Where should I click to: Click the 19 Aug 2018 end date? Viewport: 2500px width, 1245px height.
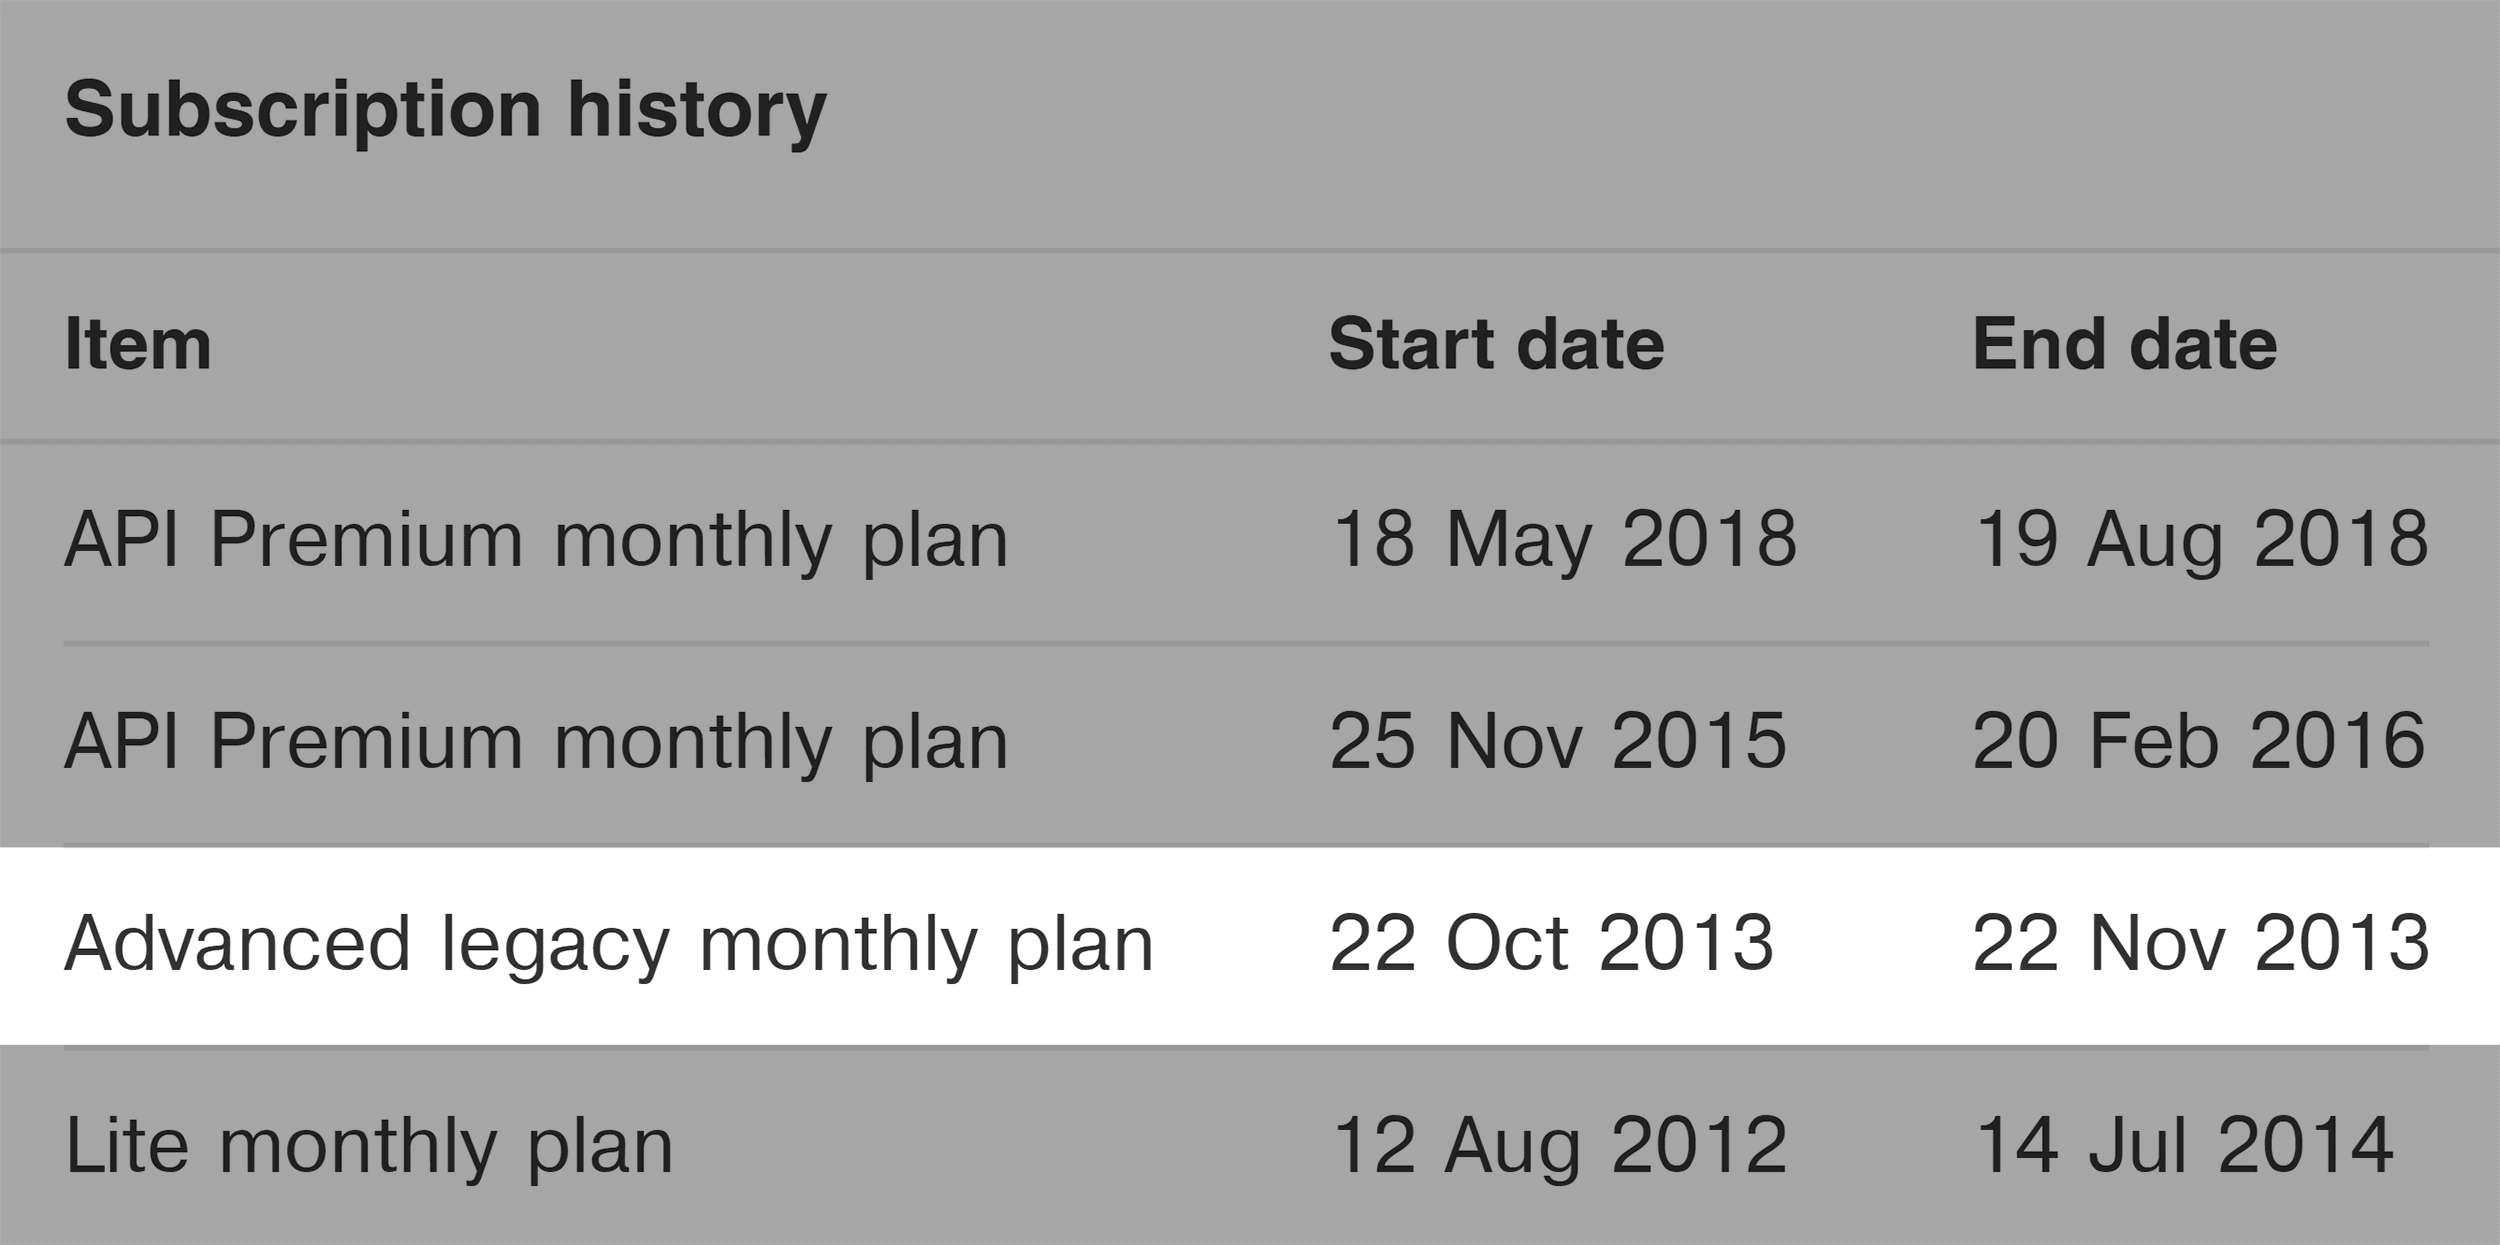(2201, 540)
